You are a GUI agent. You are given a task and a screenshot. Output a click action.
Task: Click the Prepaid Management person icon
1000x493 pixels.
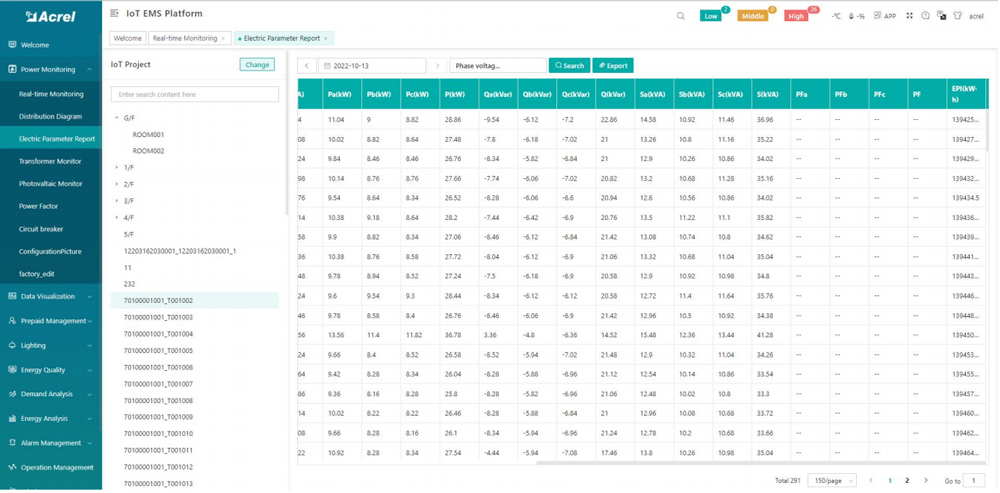[x=12, y=321]
